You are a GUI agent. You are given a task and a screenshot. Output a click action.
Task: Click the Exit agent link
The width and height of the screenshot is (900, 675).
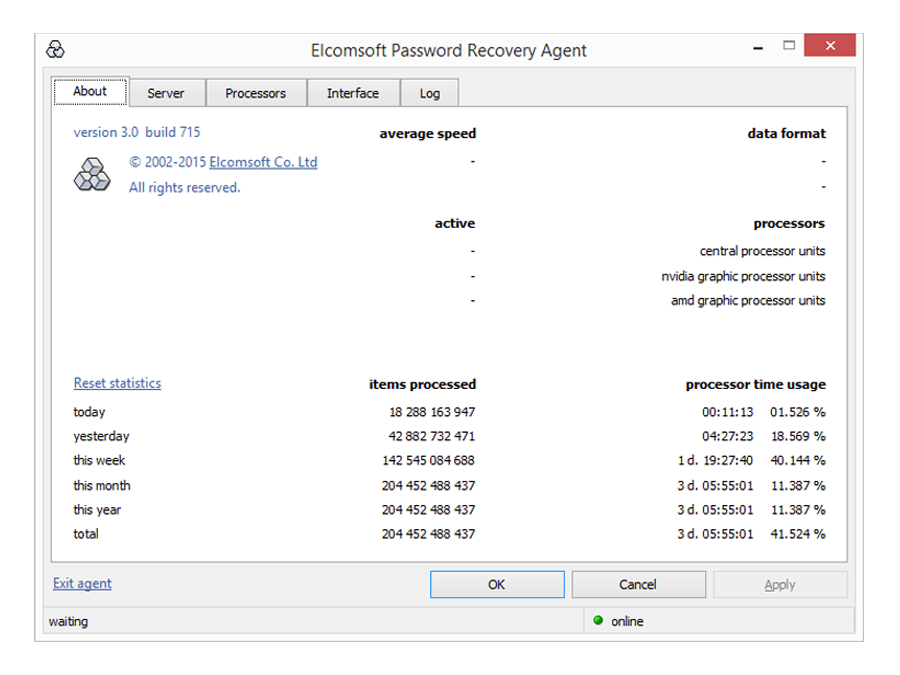point(82,583)
